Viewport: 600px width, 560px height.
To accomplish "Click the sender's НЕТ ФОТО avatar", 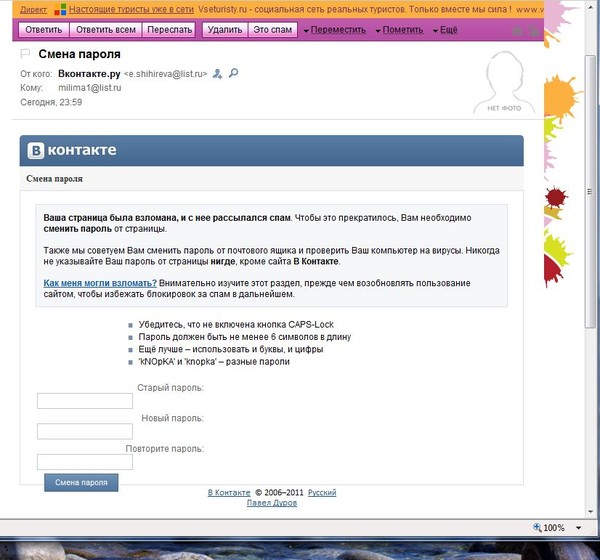I will coord(504,82).
